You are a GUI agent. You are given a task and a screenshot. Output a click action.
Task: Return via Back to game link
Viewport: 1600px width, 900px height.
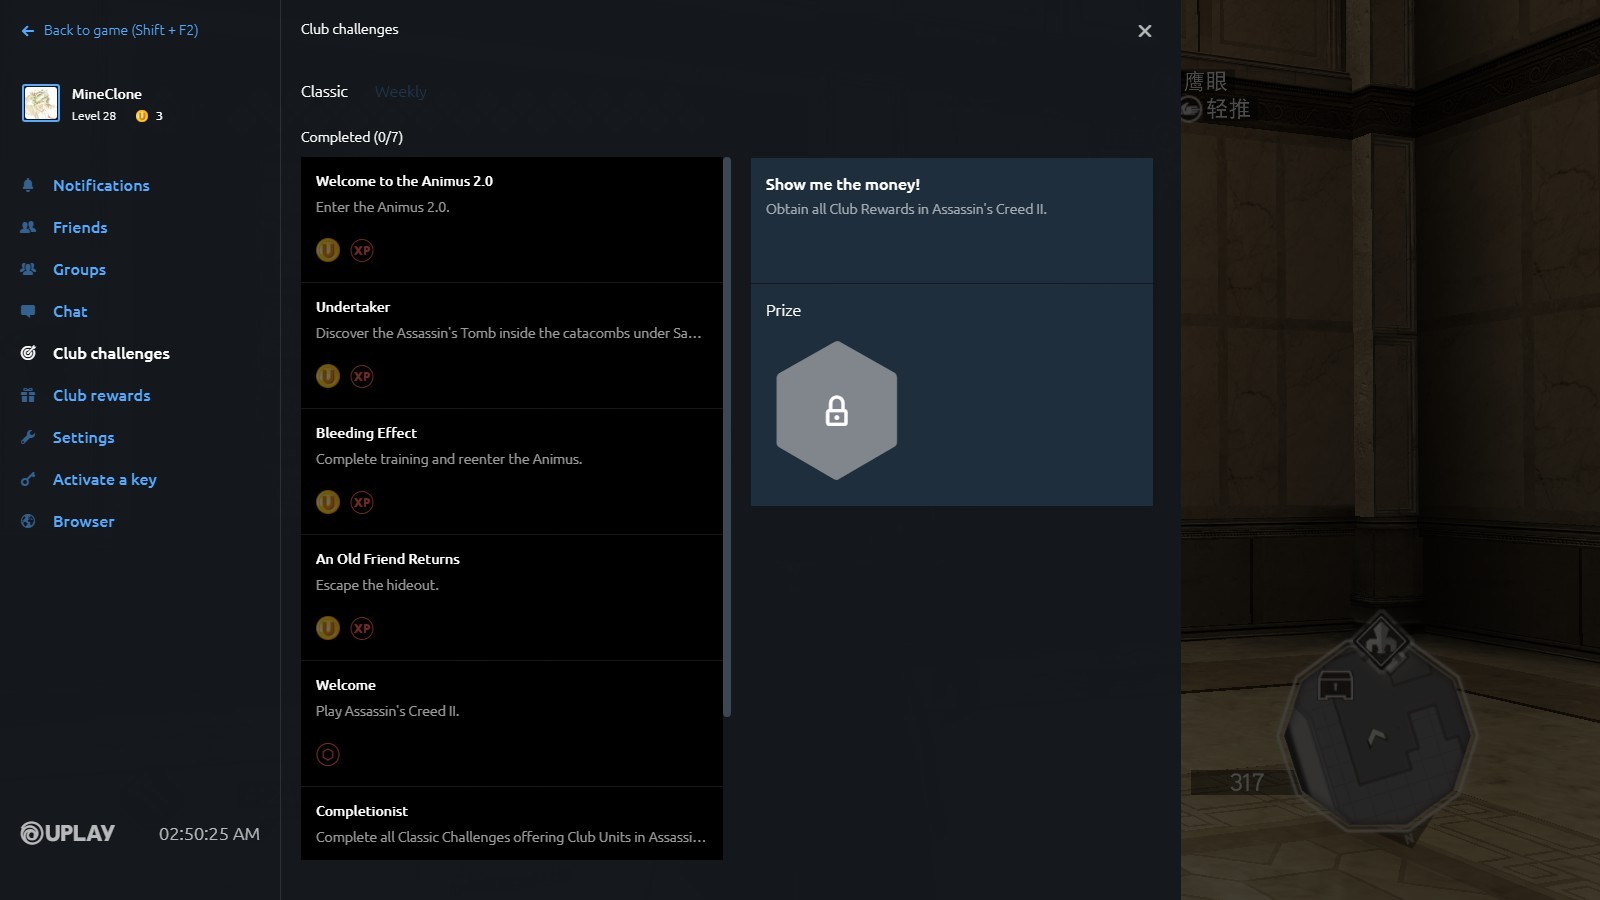(x=120, y=30)
